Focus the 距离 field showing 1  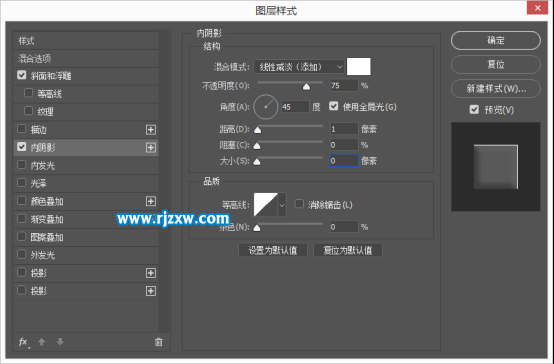344,129
